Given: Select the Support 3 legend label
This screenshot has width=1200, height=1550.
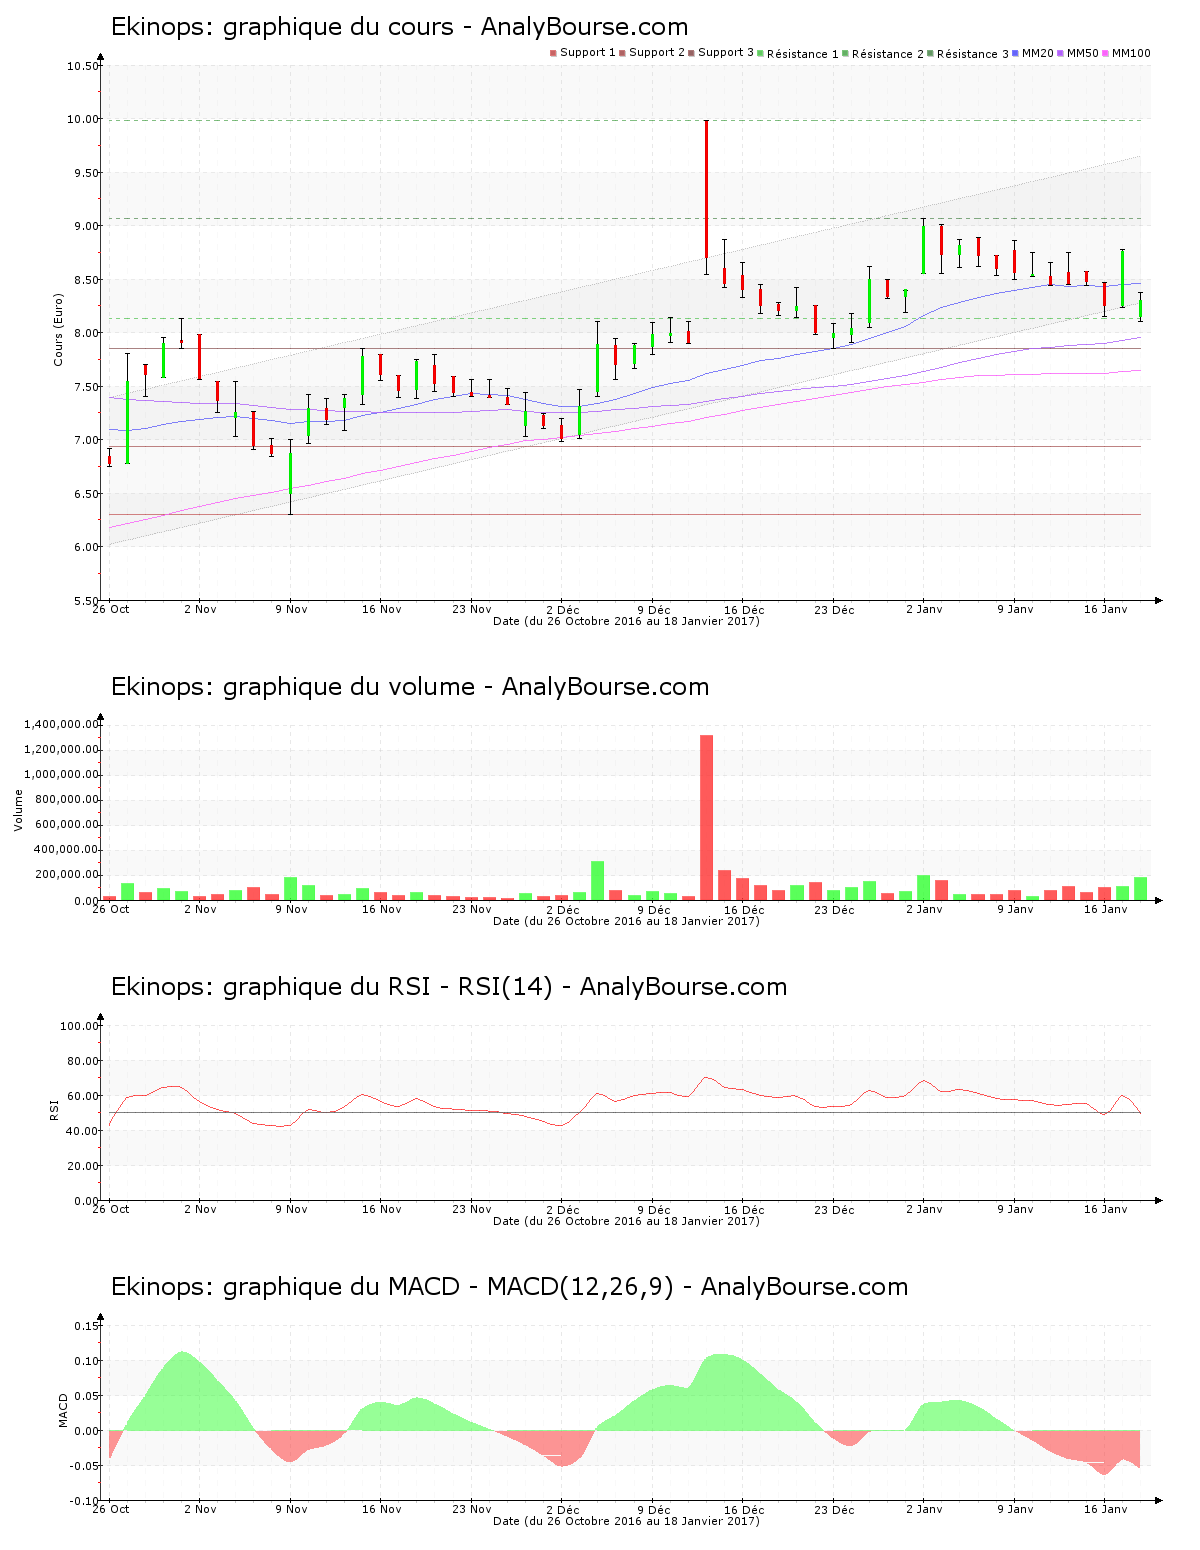Looking at the screenshot, I should [x=726, y=52].
